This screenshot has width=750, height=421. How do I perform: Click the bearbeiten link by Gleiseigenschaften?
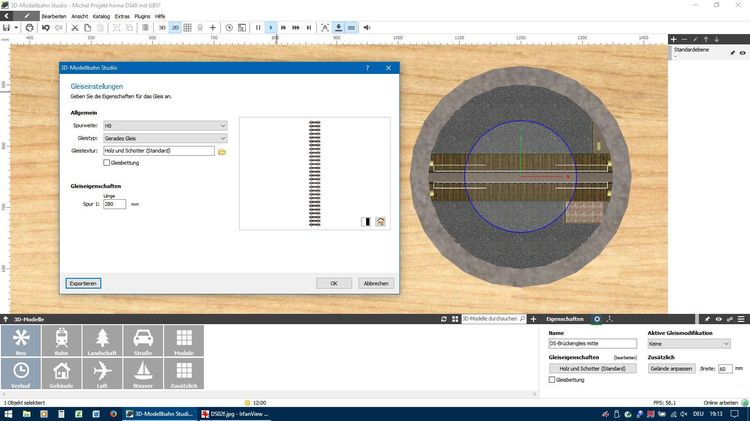(x=625, y=357)
